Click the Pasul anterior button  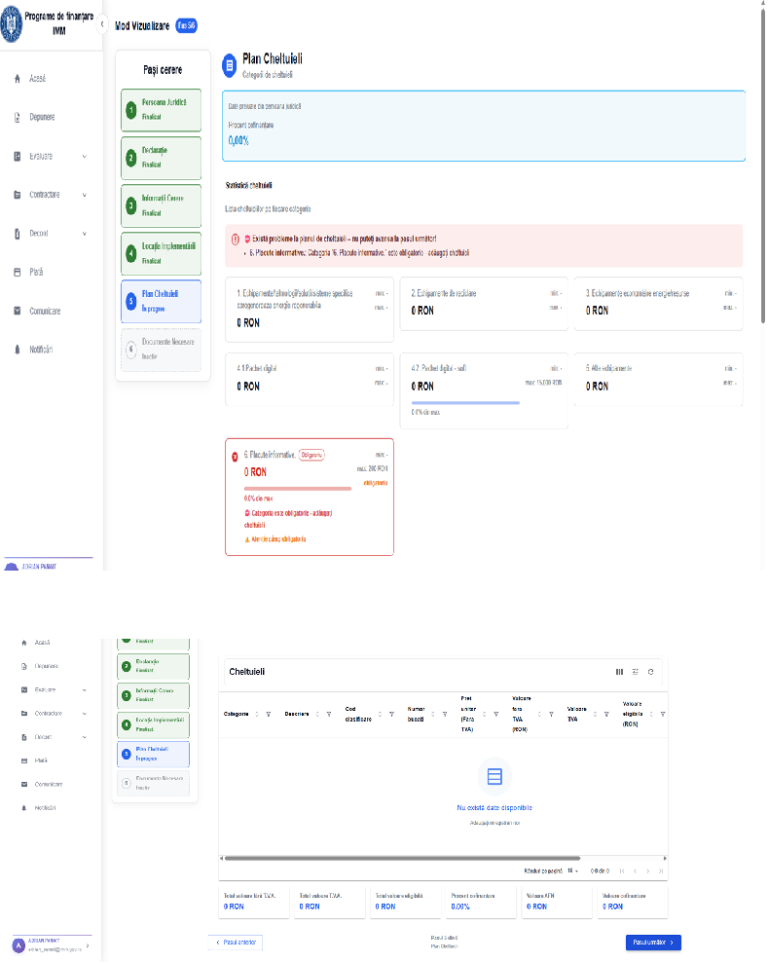236,942
